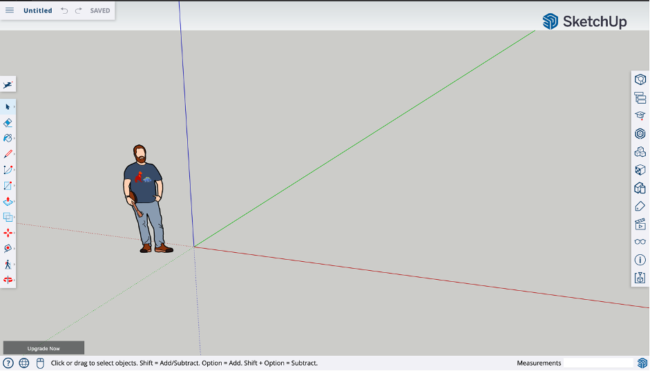This screenshot has height=371, width=650.
Task: Select the Move tool
Action: pyautogui.click(x=7, y=233)
